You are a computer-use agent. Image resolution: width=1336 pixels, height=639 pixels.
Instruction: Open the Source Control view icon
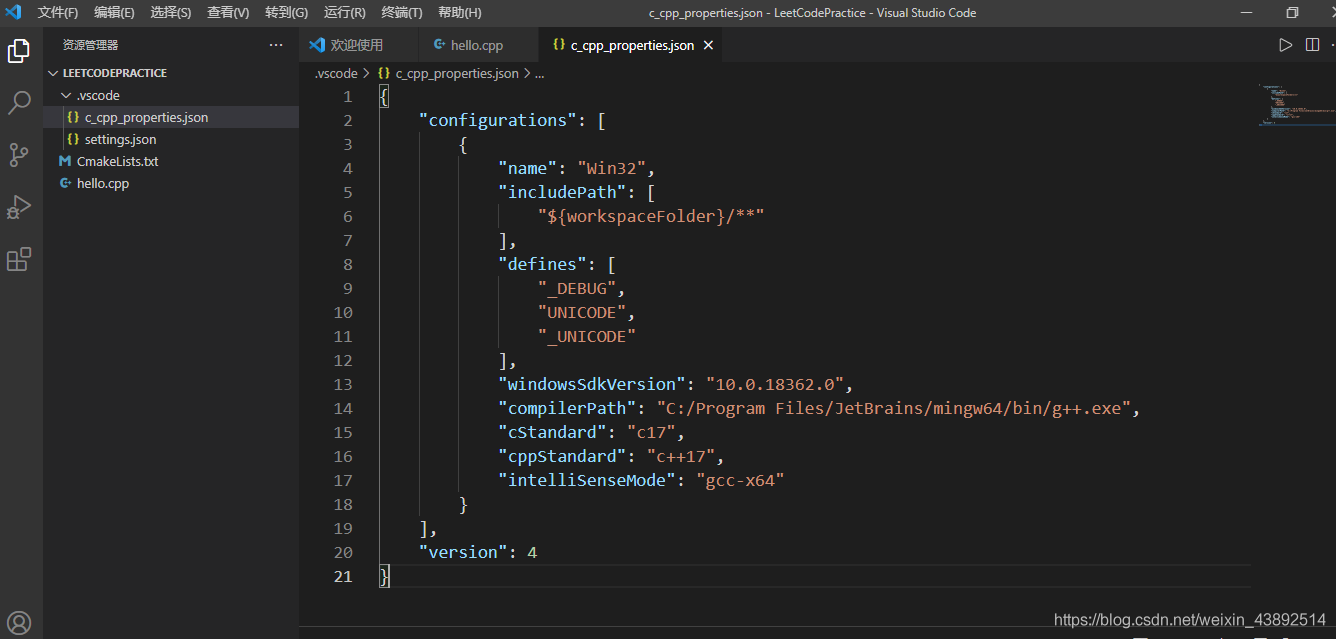point(19,155)
